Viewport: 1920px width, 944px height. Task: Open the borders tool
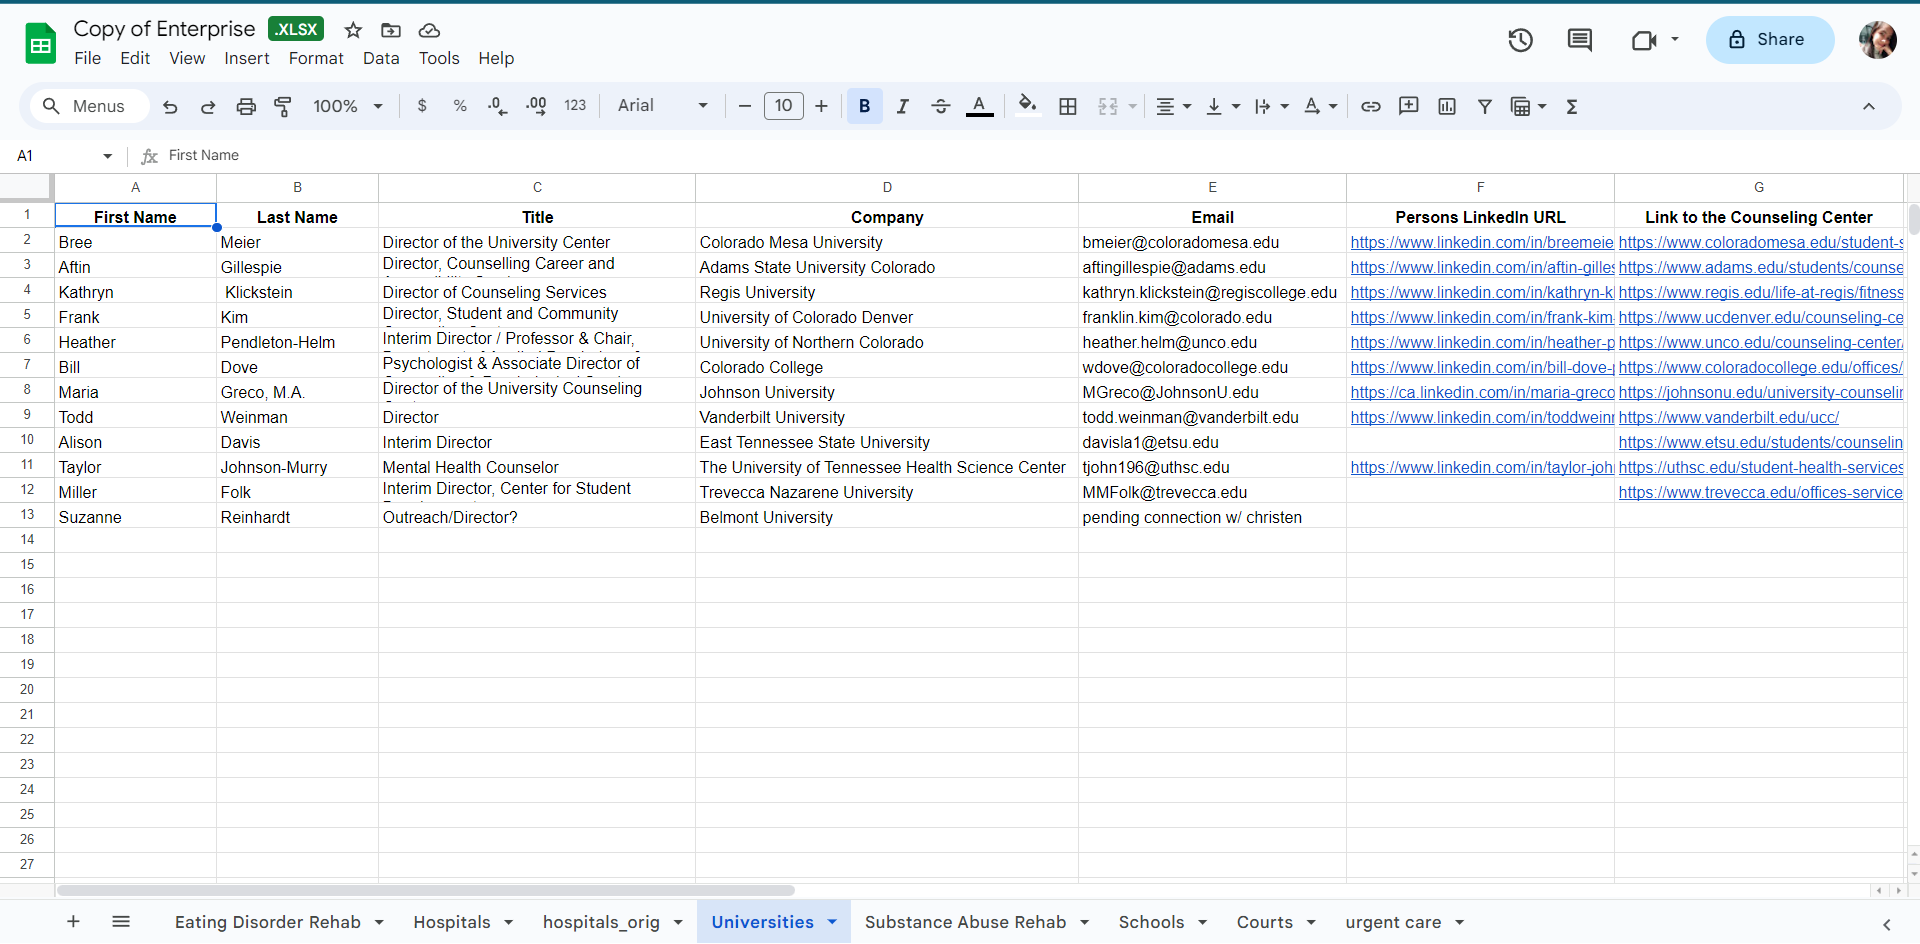coord(1068,106)
